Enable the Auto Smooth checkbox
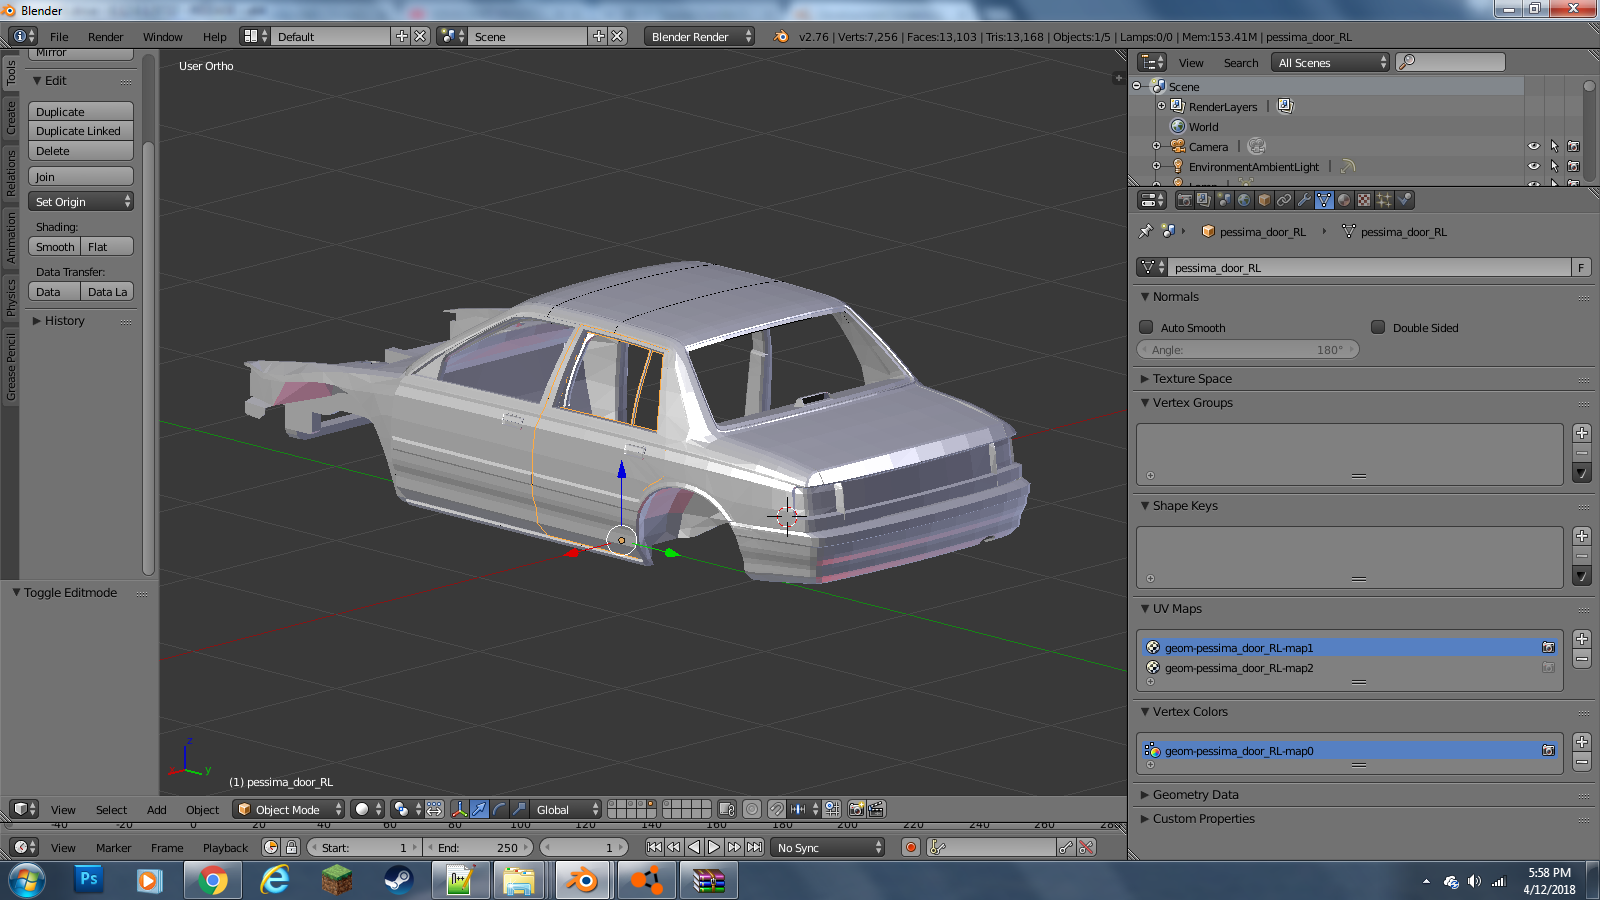This screenshot has width=1600, height=900. (1147, 327)
